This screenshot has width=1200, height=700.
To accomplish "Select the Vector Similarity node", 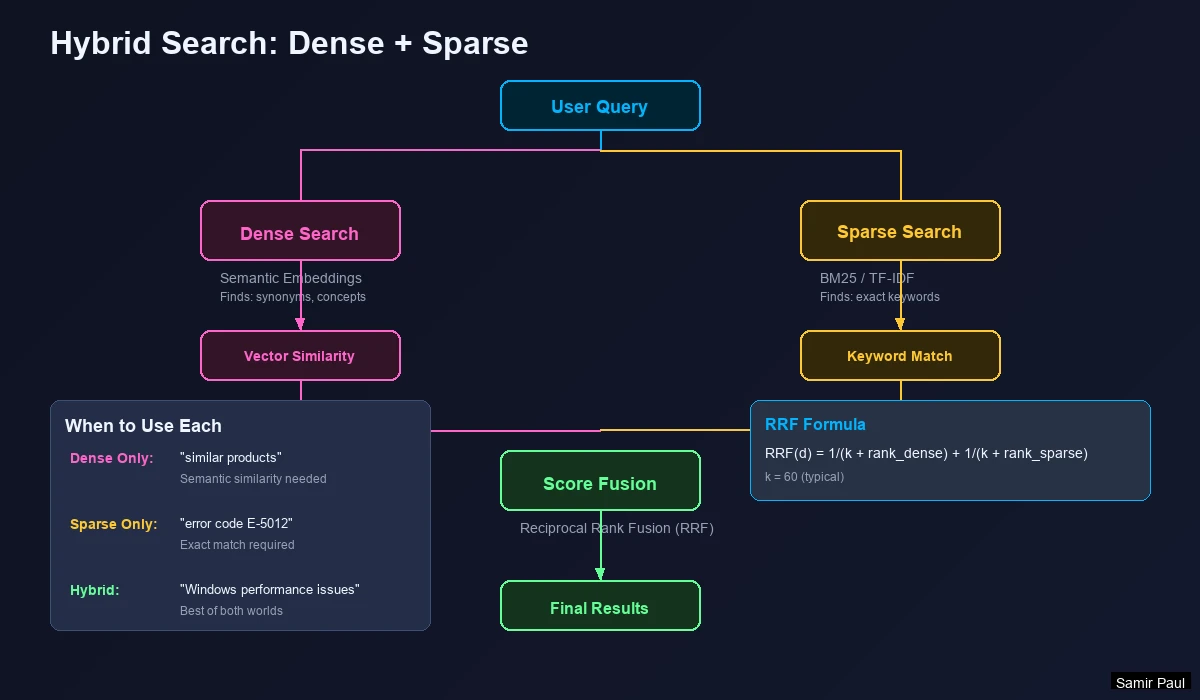I will 300,355.
